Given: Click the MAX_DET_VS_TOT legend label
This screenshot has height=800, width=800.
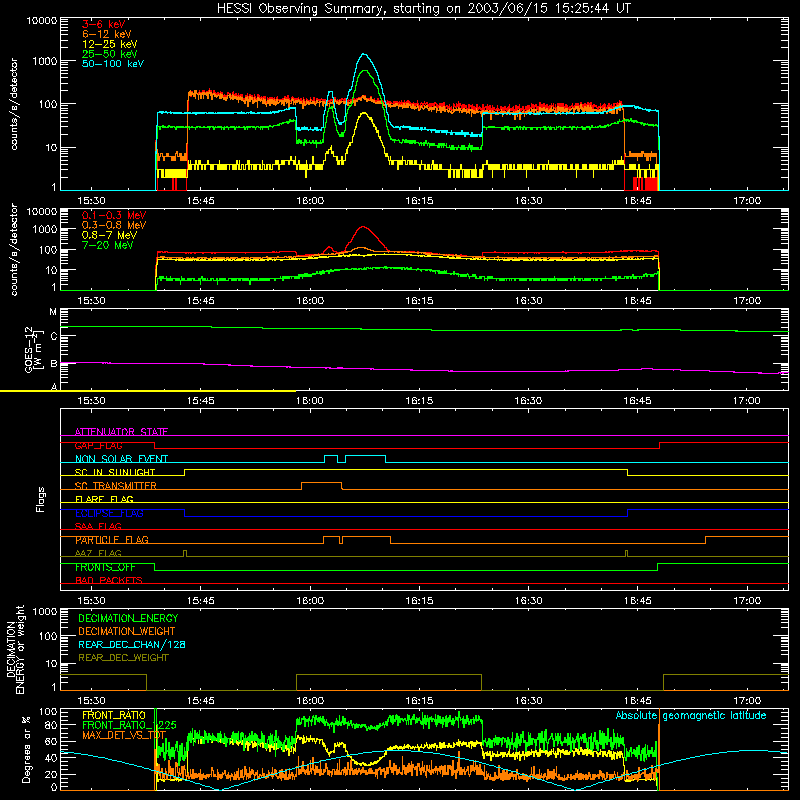Looking at the screenshot, I should click(124, 735).
